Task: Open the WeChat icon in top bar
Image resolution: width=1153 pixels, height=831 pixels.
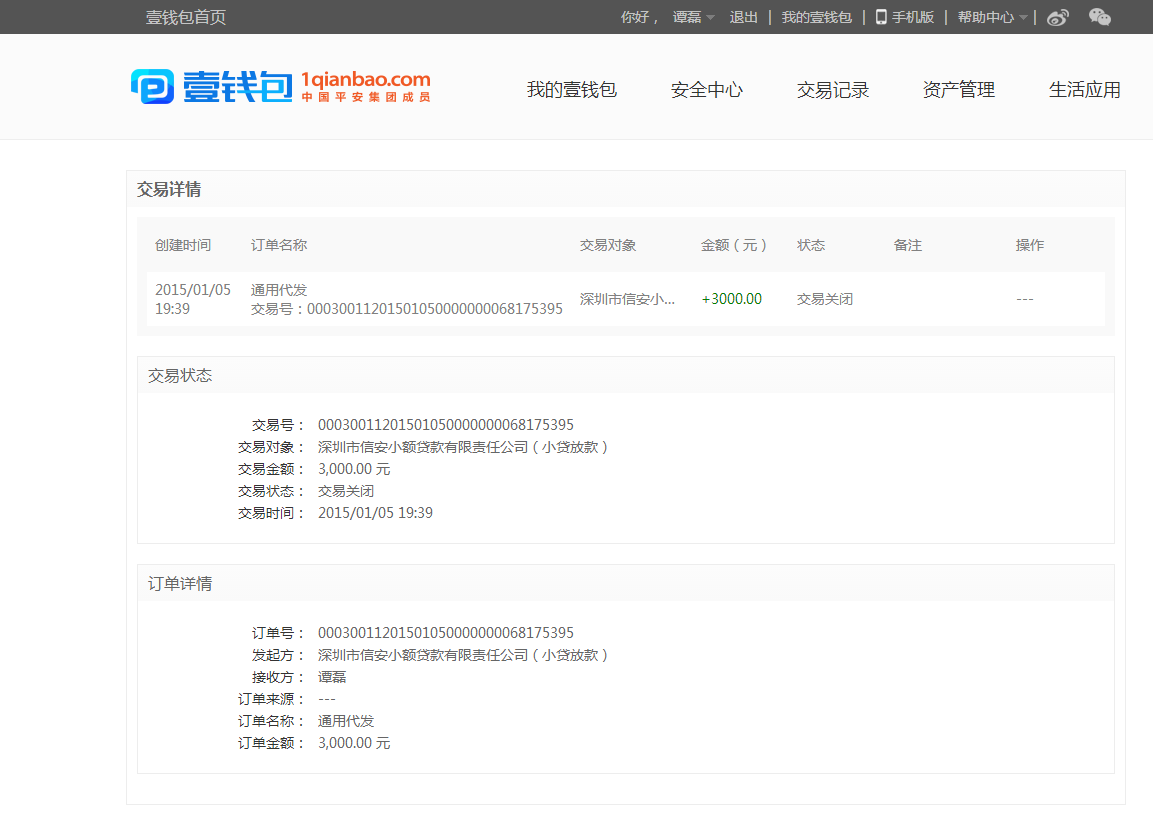Action: coord(1099,16)
